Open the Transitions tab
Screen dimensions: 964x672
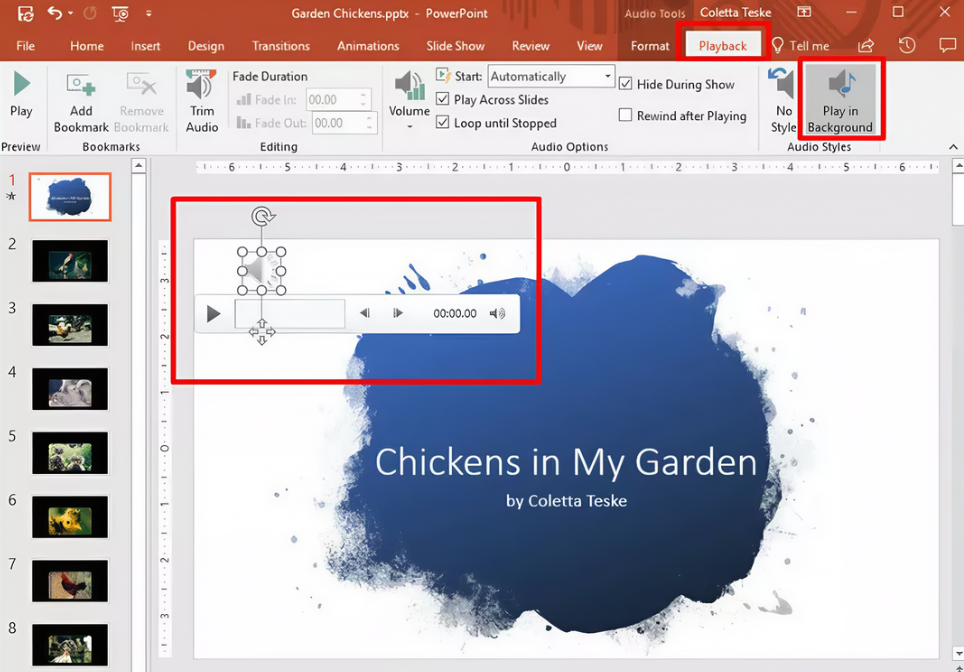pyautogui.click(x=281, y=46)
